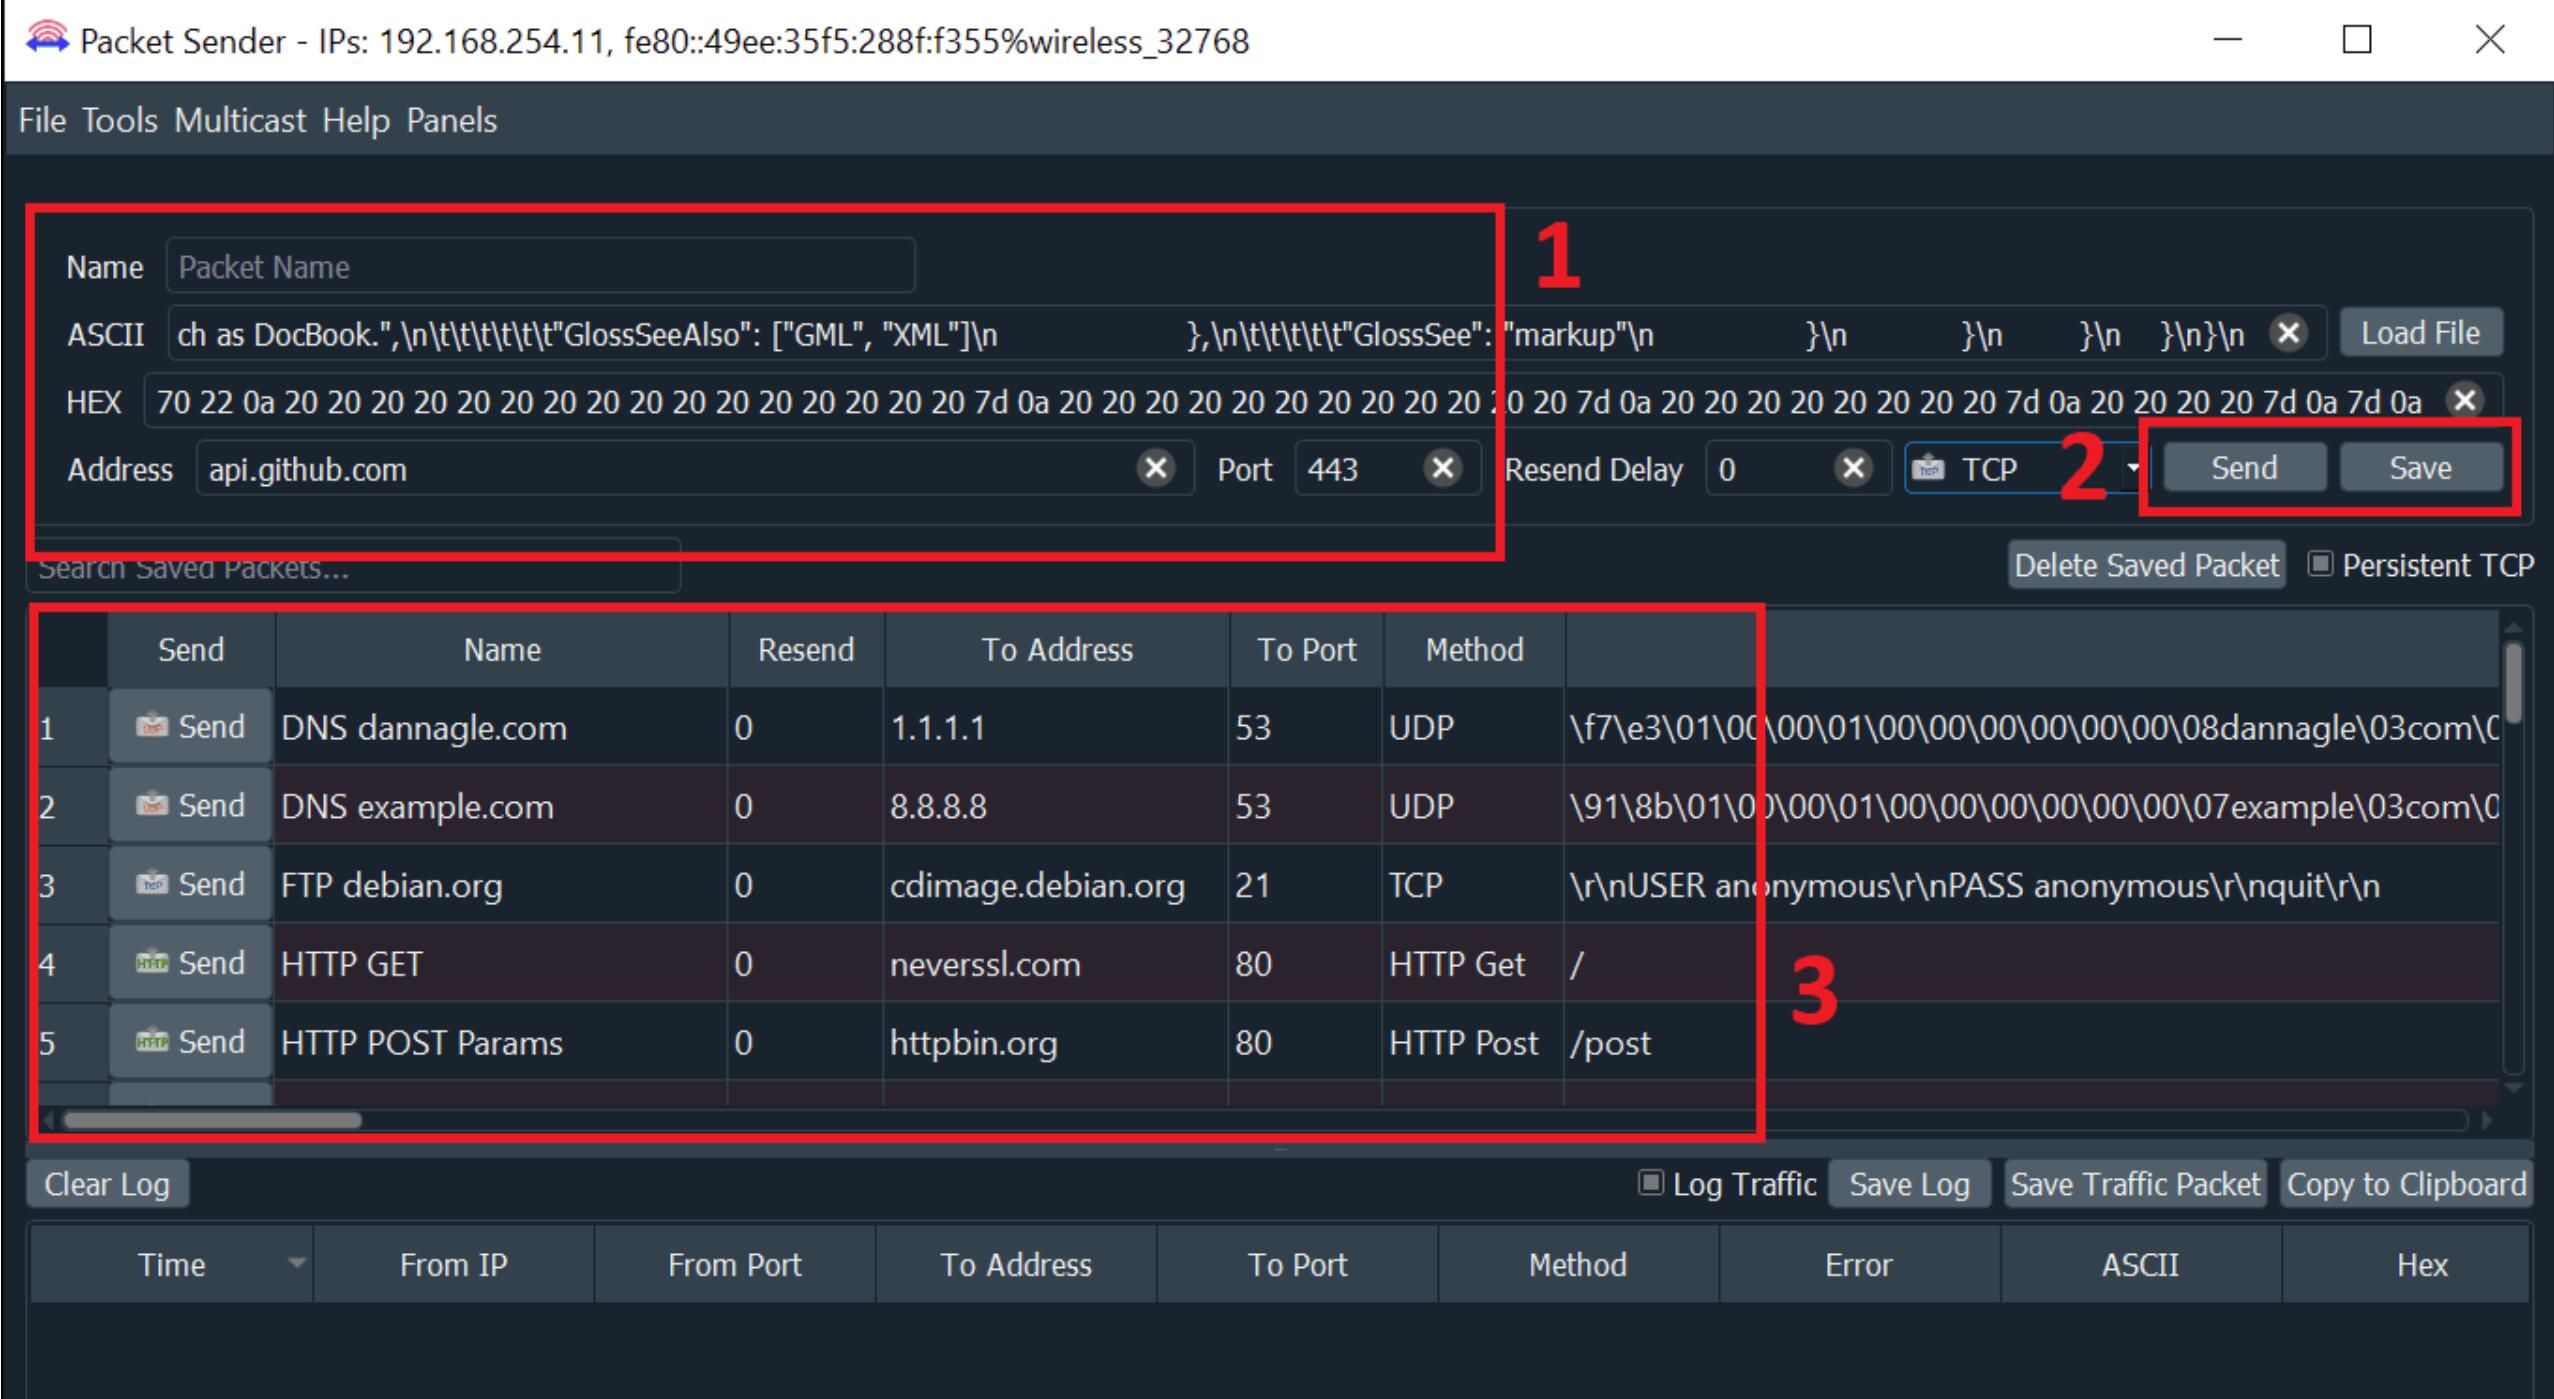Click the Packet Name input field
Screen dimensions: 2554x1399
540,267
